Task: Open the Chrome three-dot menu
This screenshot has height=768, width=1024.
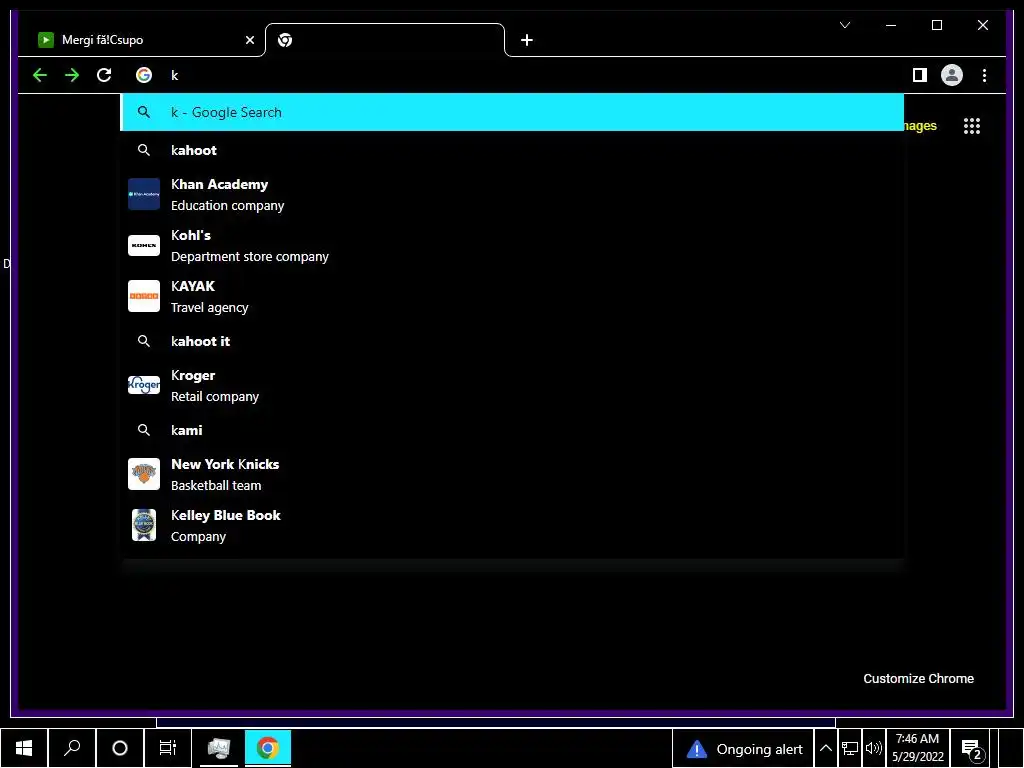Action: tap(984, 75)
